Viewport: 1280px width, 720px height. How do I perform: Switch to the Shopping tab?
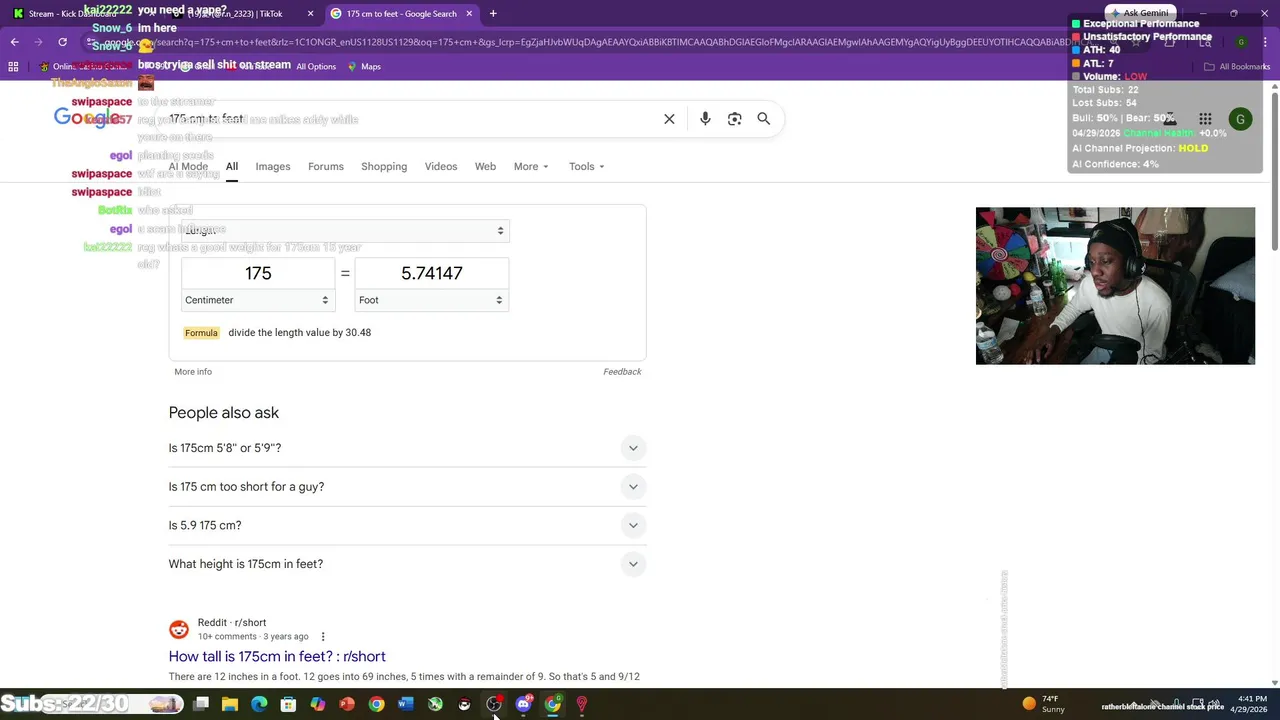tap(384, 167)
